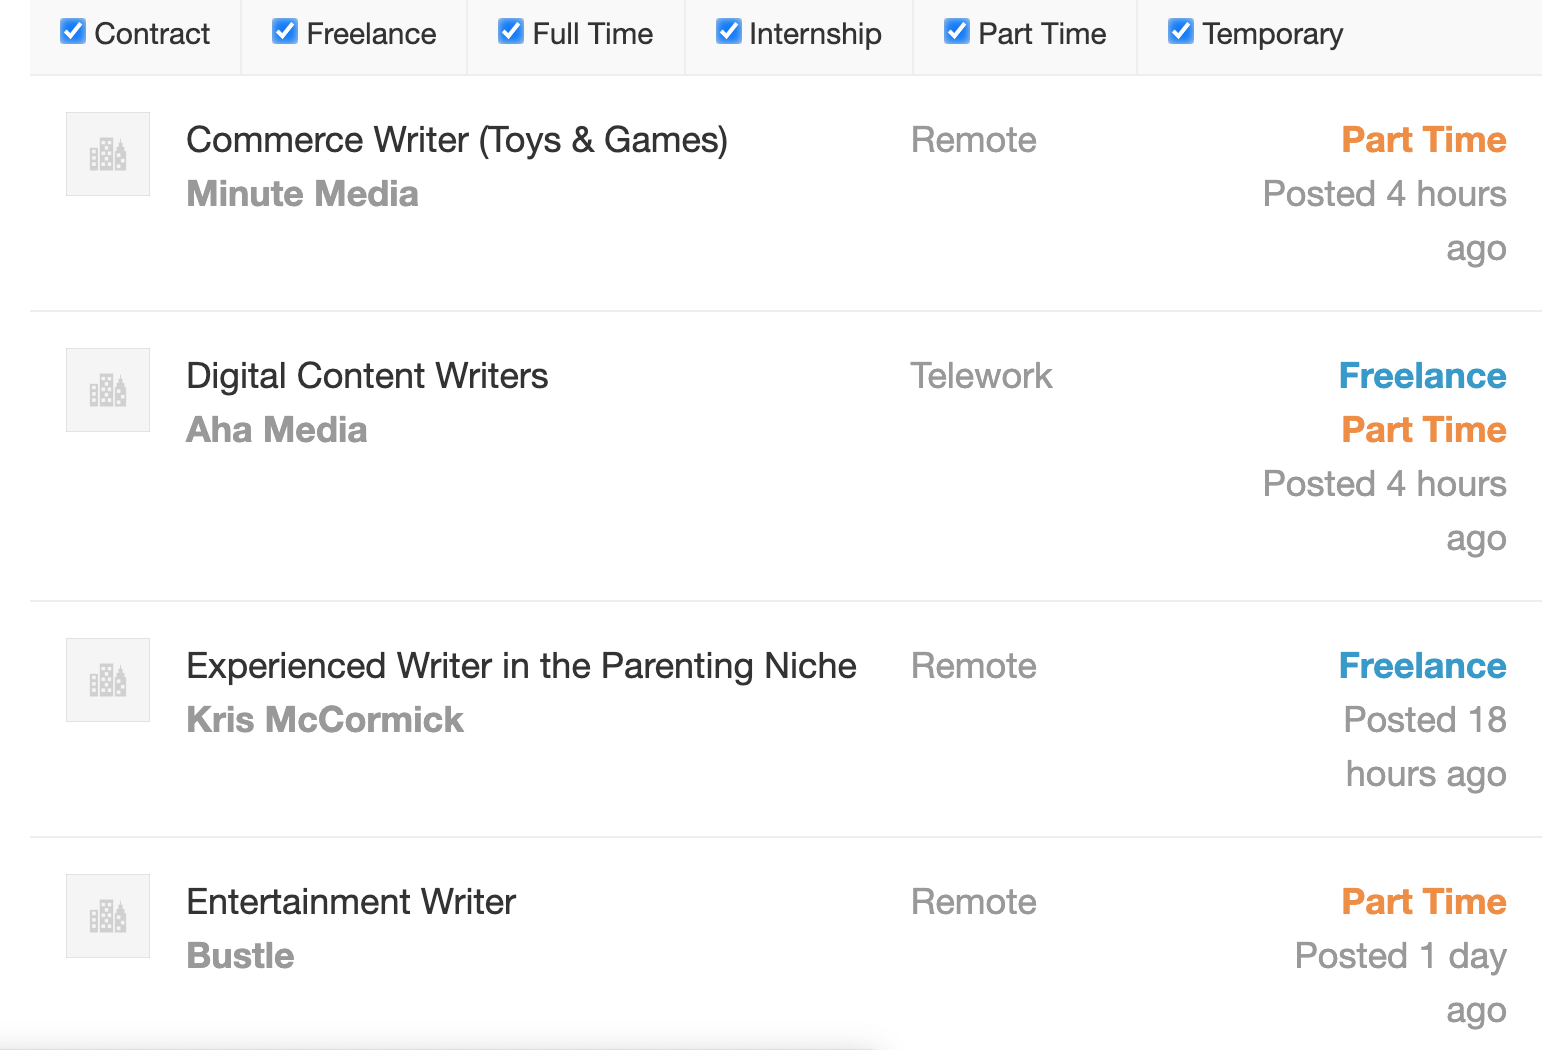The image size is (1542, 1050).
Task: Open the Entertainment Writer job listing
Action: click(x=351, y=902)
